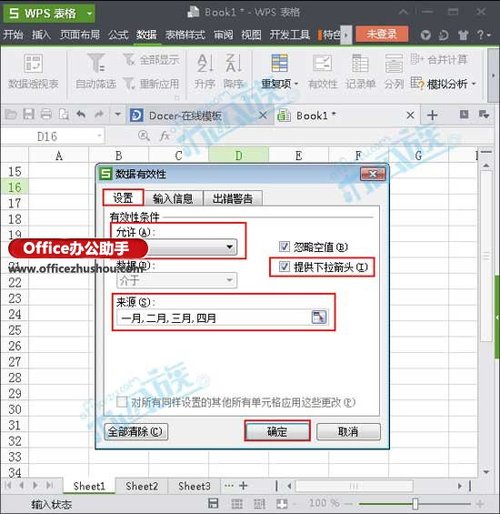500x514 pixels.
Task: Click the vertical scrollbar down arrow
Action: coord(486,472)
